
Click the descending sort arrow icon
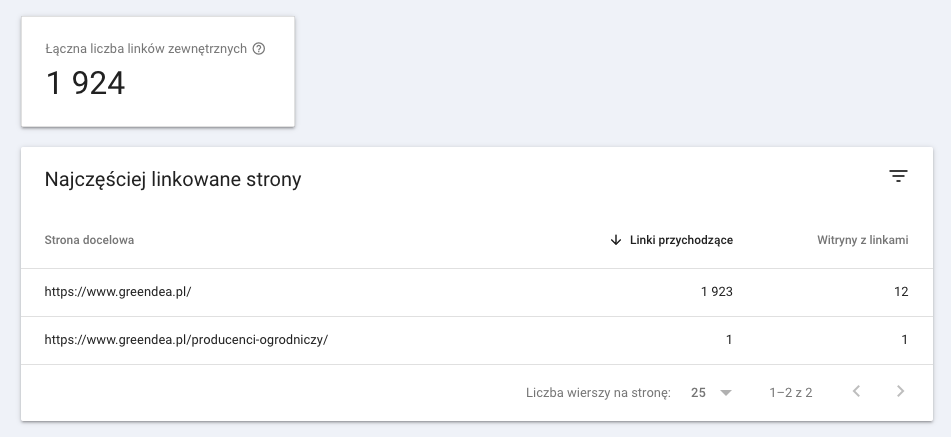pyautogui.click(x=616, y=240)
